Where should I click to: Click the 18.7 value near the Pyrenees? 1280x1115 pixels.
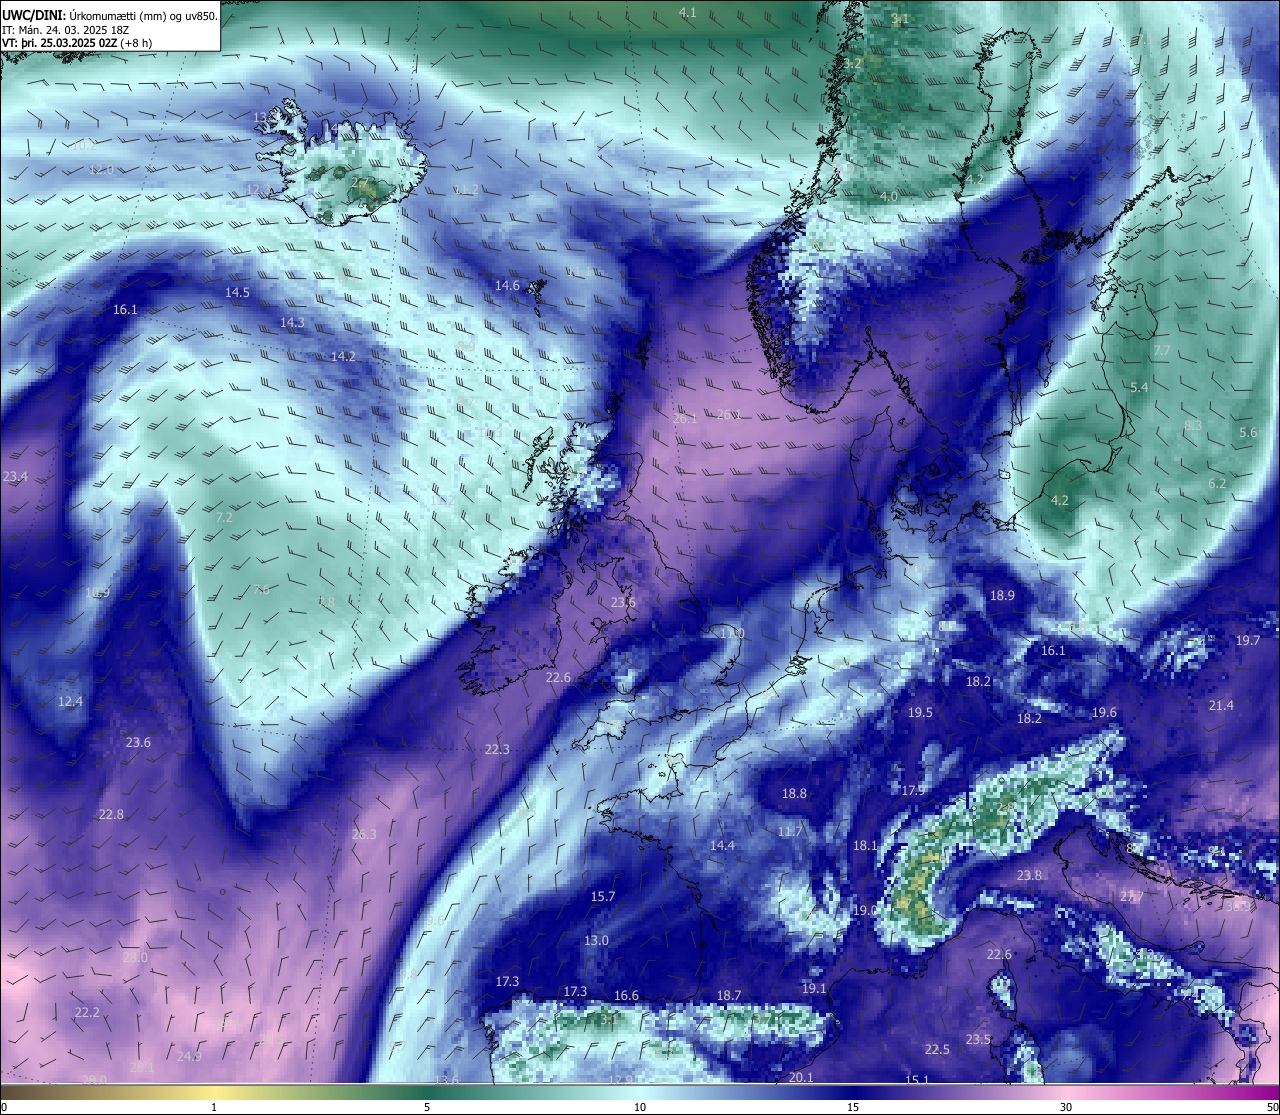729,996
